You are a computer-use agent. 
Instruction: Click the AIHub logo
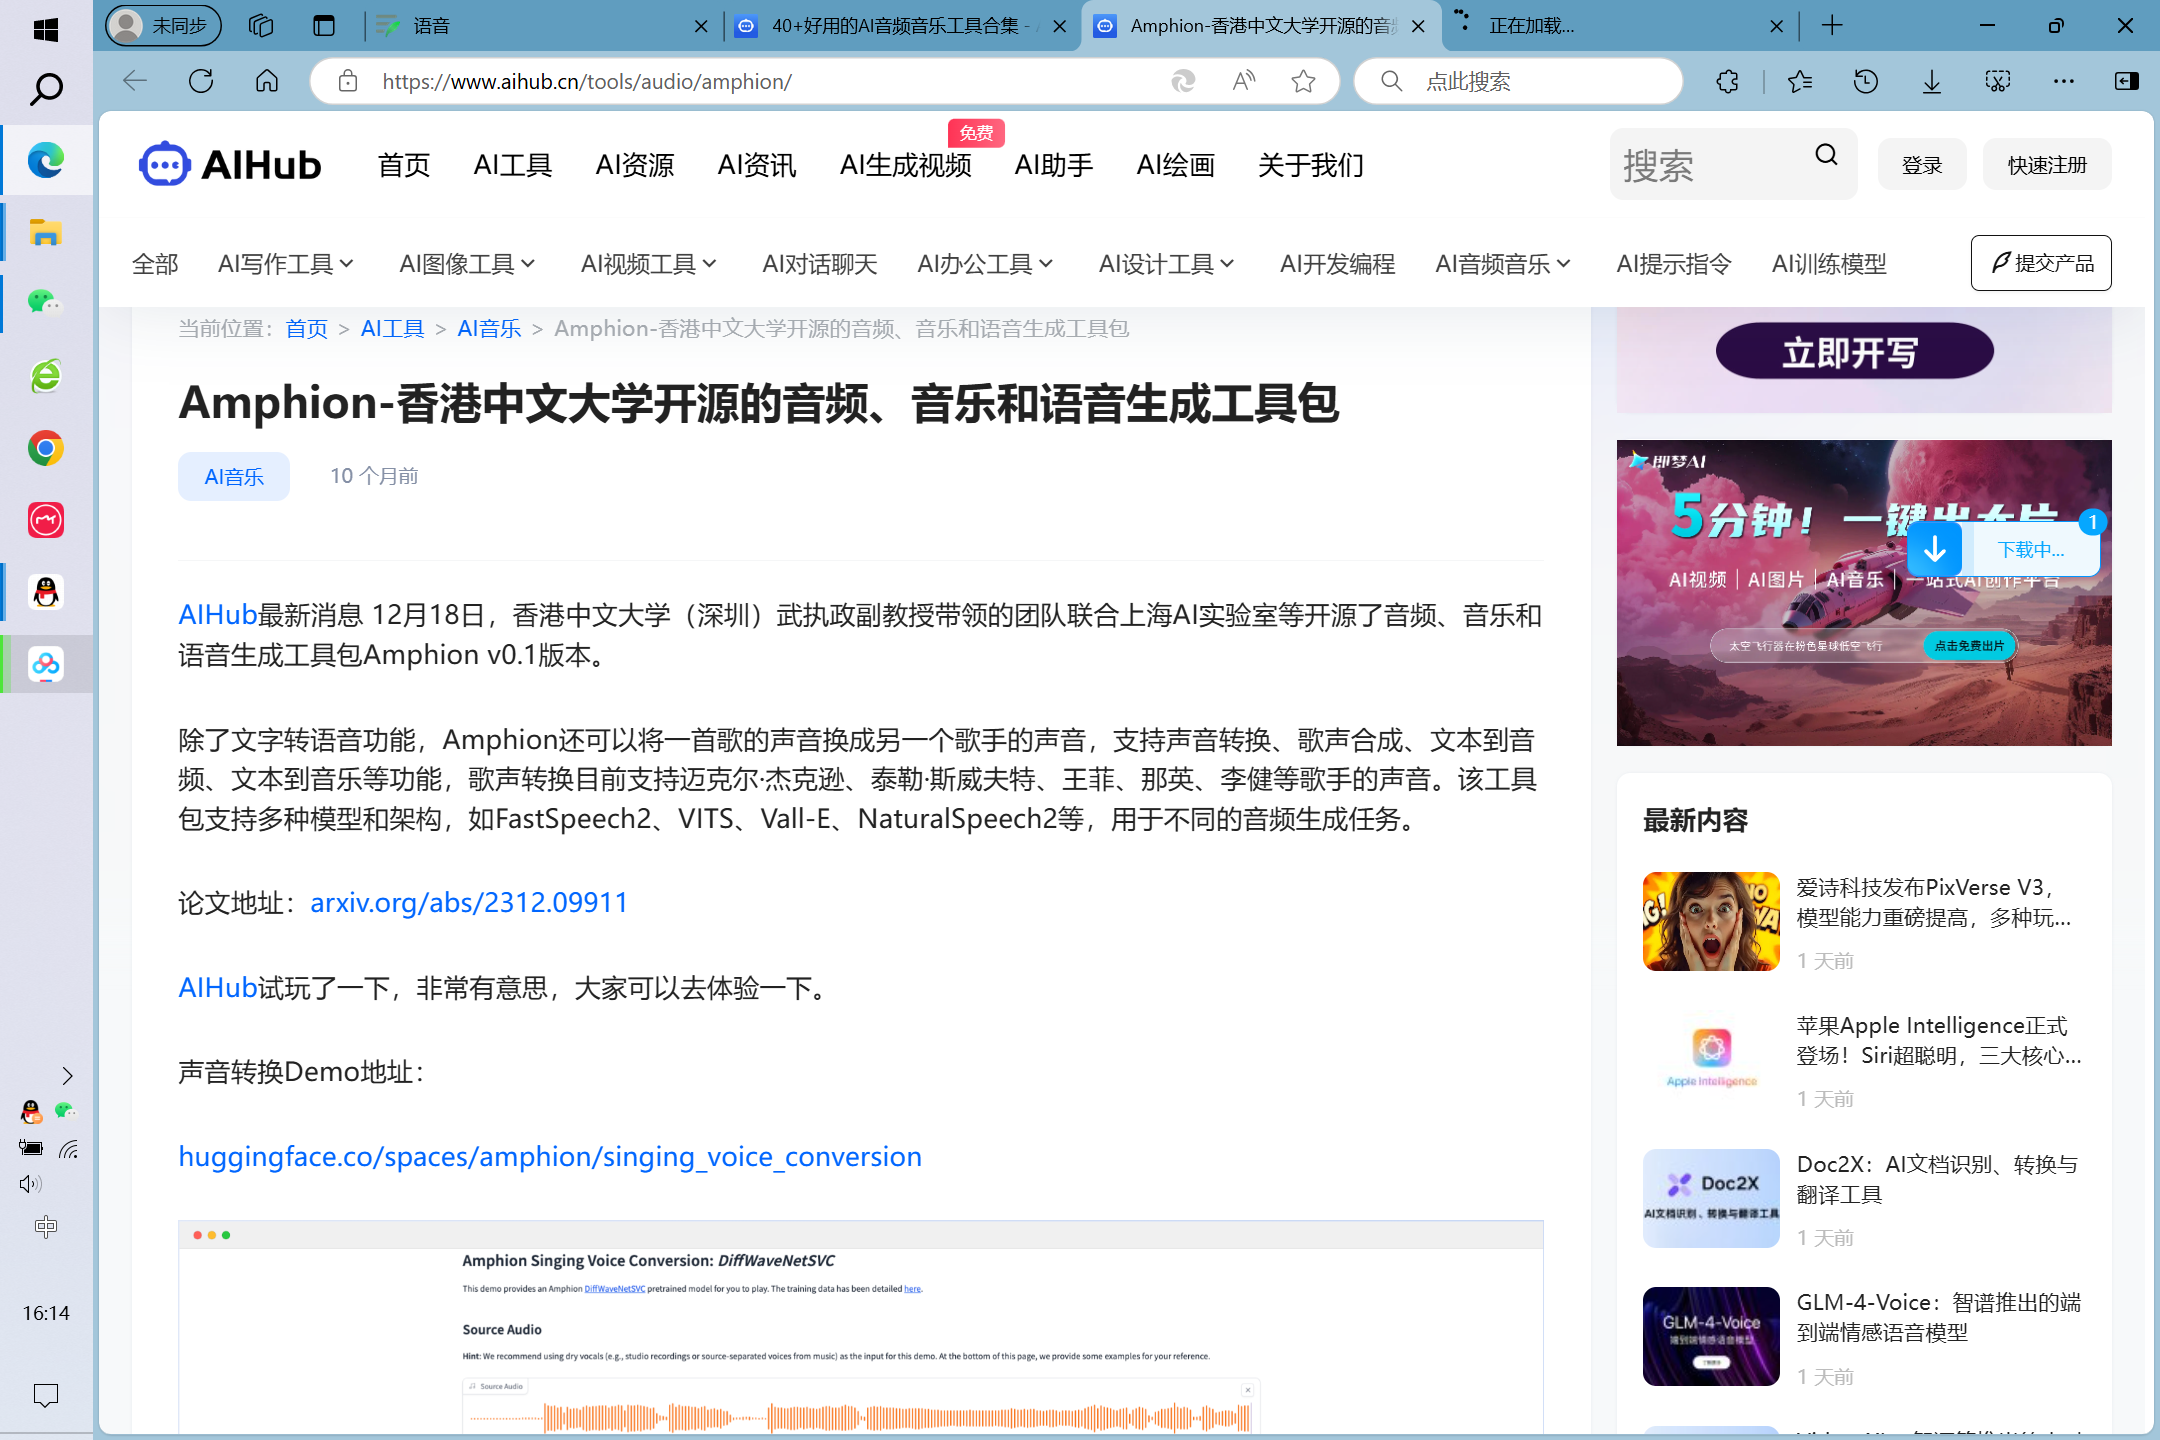[x=230, y=164]
